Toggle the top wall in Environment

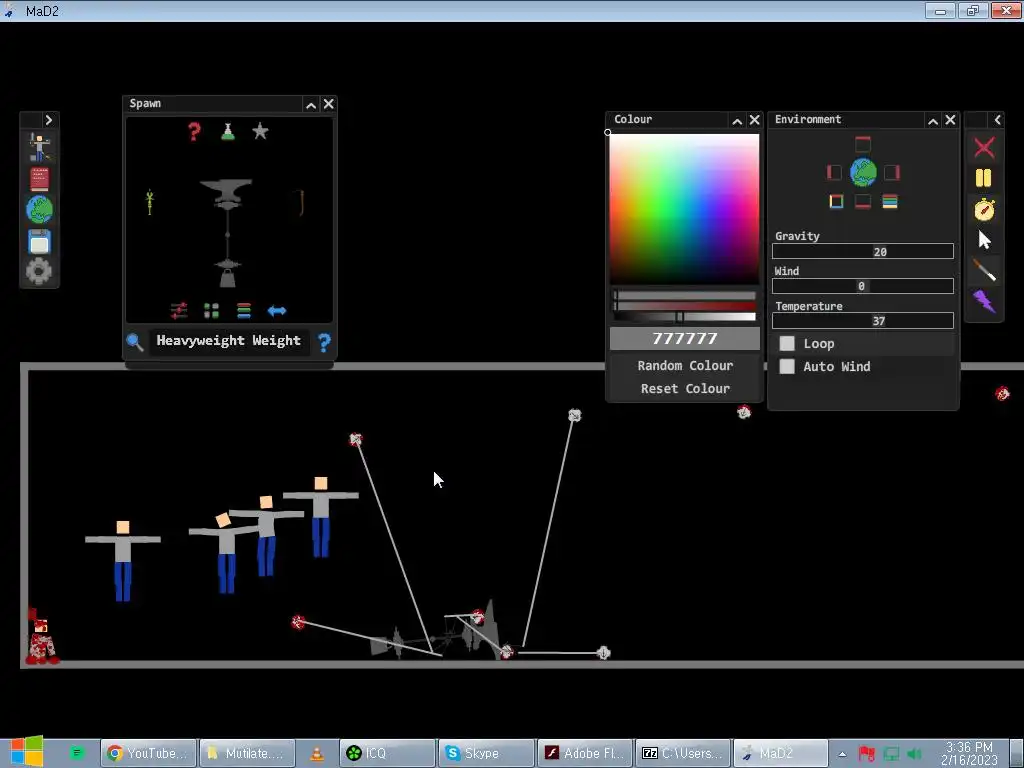coord(863,144)
